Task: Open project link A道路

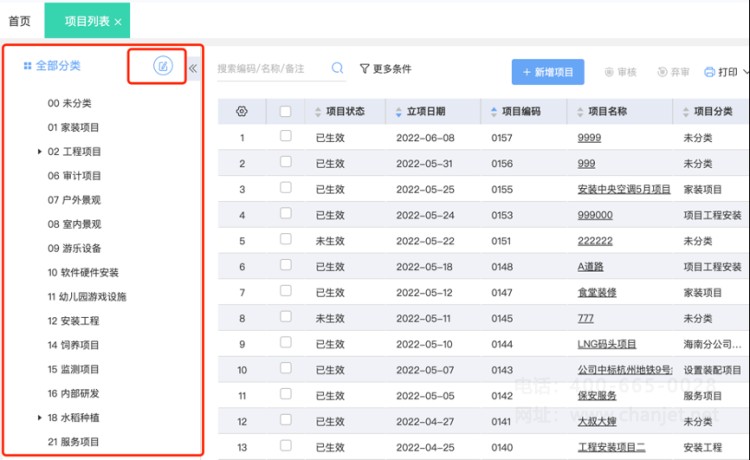Action: [590, 267]
